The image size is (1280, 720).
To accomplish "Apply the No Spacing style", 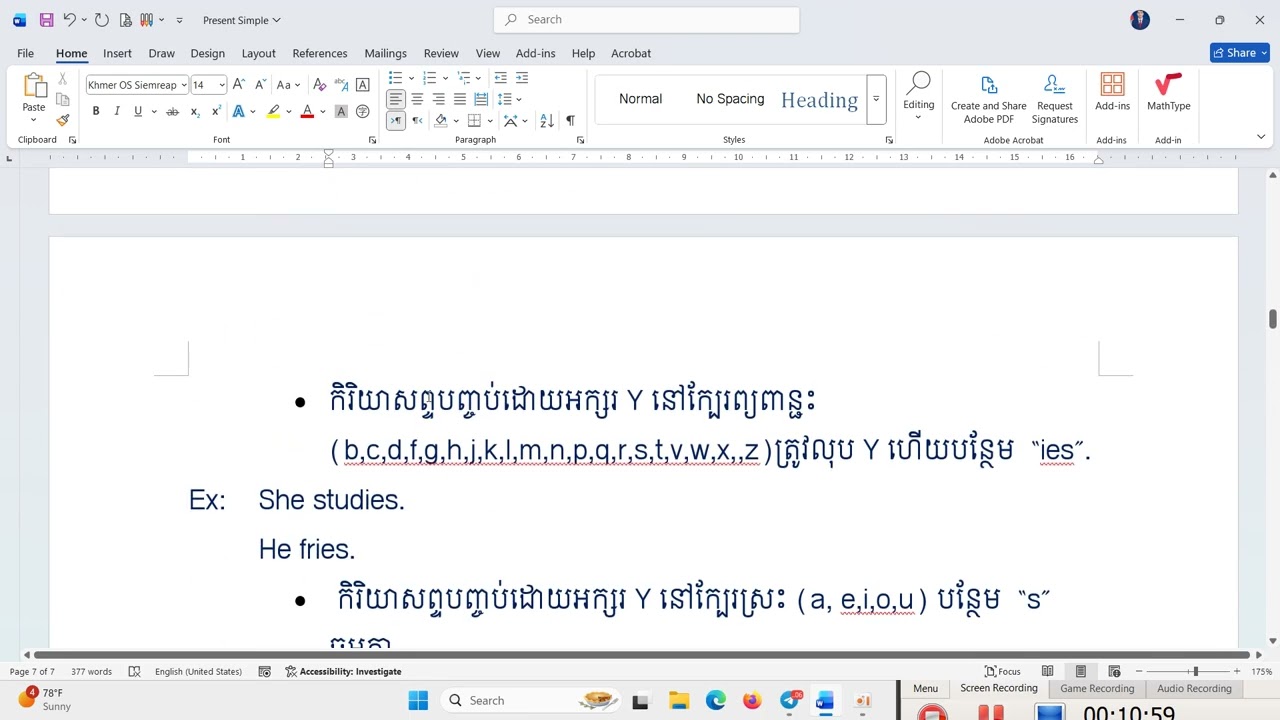I will 730,99.
